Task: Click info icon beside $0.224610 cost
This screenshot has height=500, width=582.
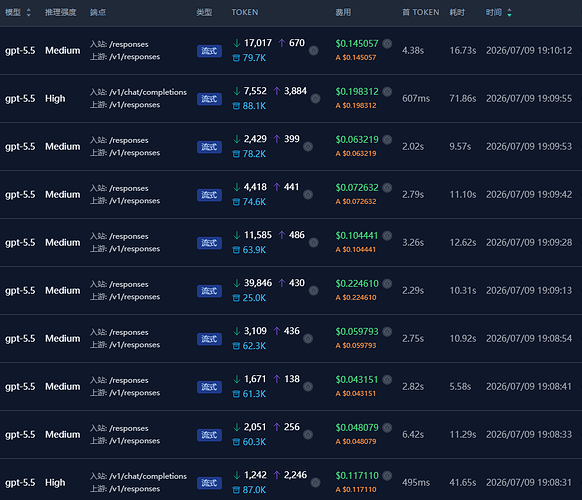Action: (x=387, y=284)
